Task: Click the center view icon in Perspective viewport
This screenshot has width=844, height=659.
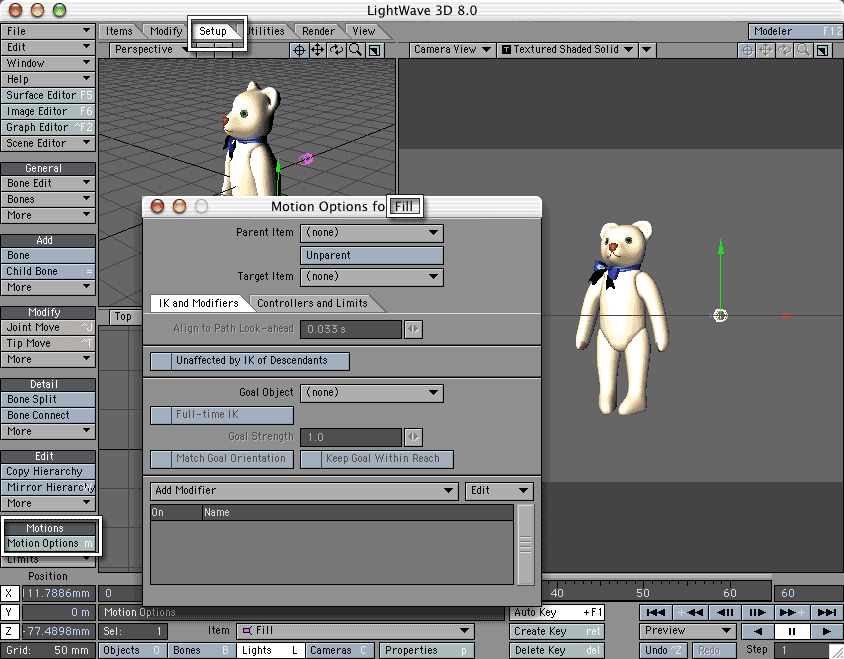Action: coord(299,50)
